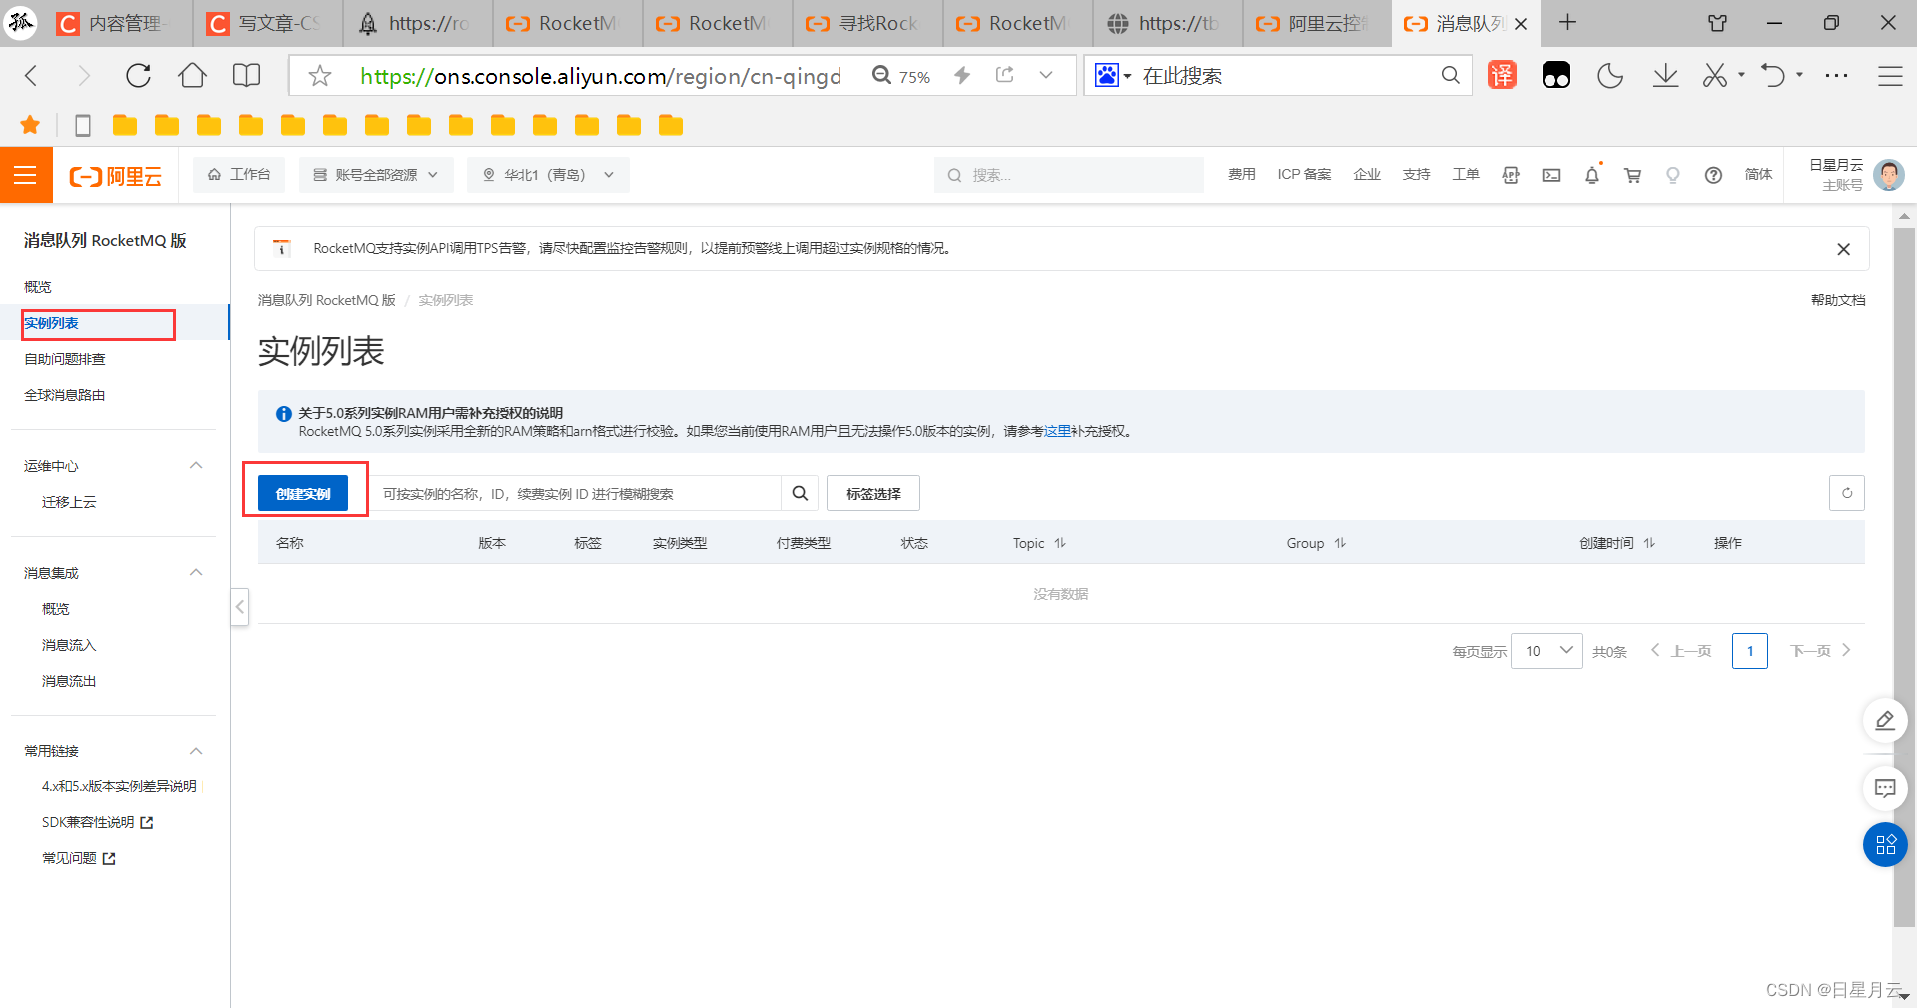
Task: Bookmark page with star icon
Action: pyautogui.click(x=320, y=75)
